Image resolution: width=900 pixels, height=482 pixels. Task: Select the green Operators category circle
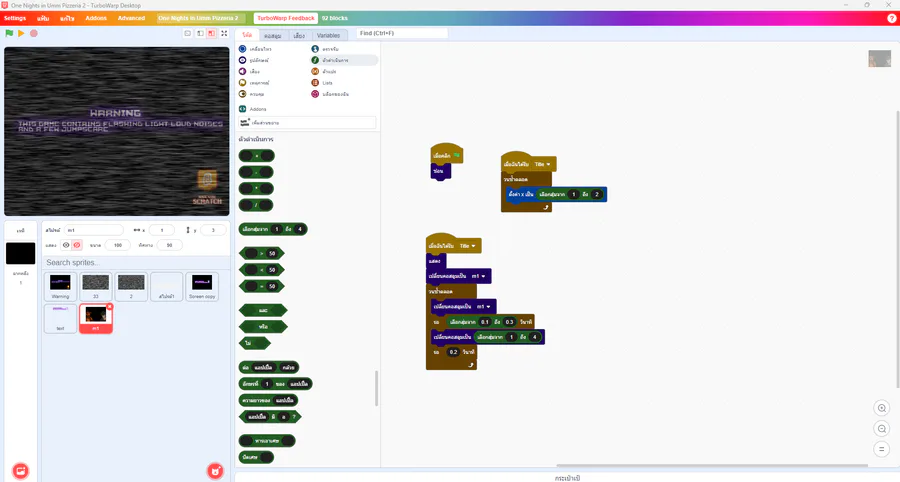(x=315, y=60)
